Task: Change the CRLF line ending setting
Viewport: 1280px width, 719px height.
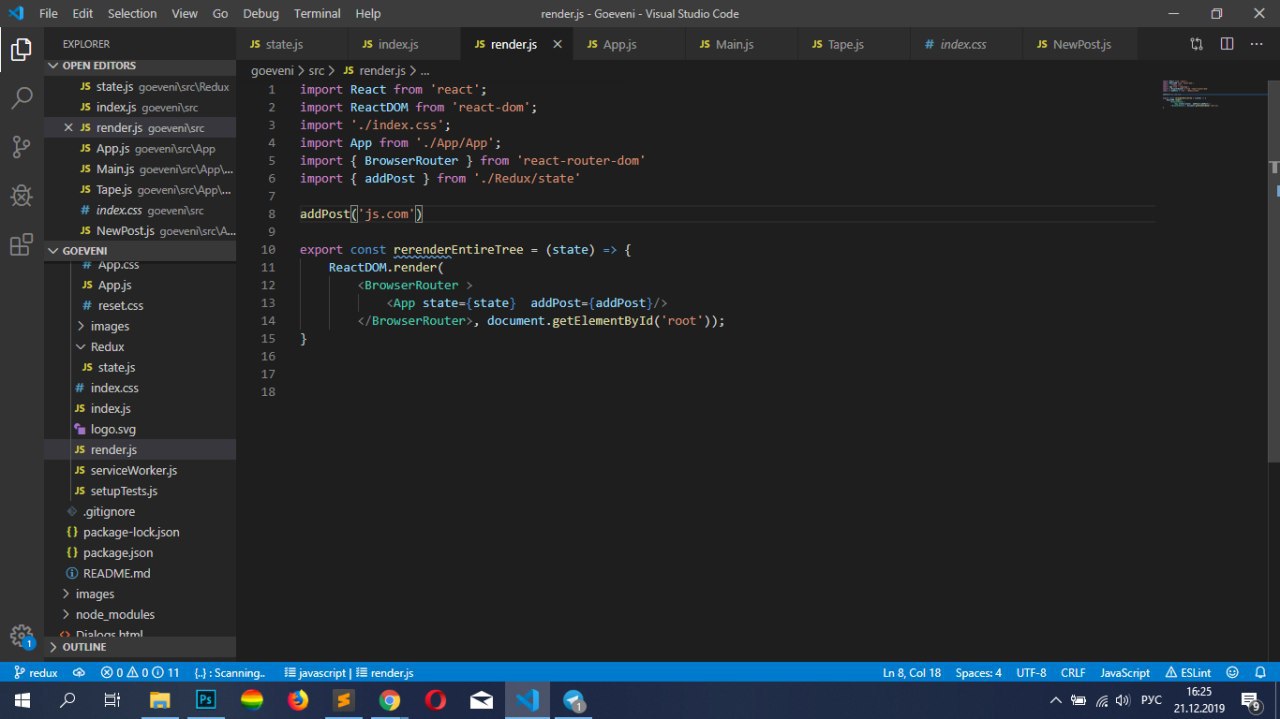Action: click(x=1072, y=673)
